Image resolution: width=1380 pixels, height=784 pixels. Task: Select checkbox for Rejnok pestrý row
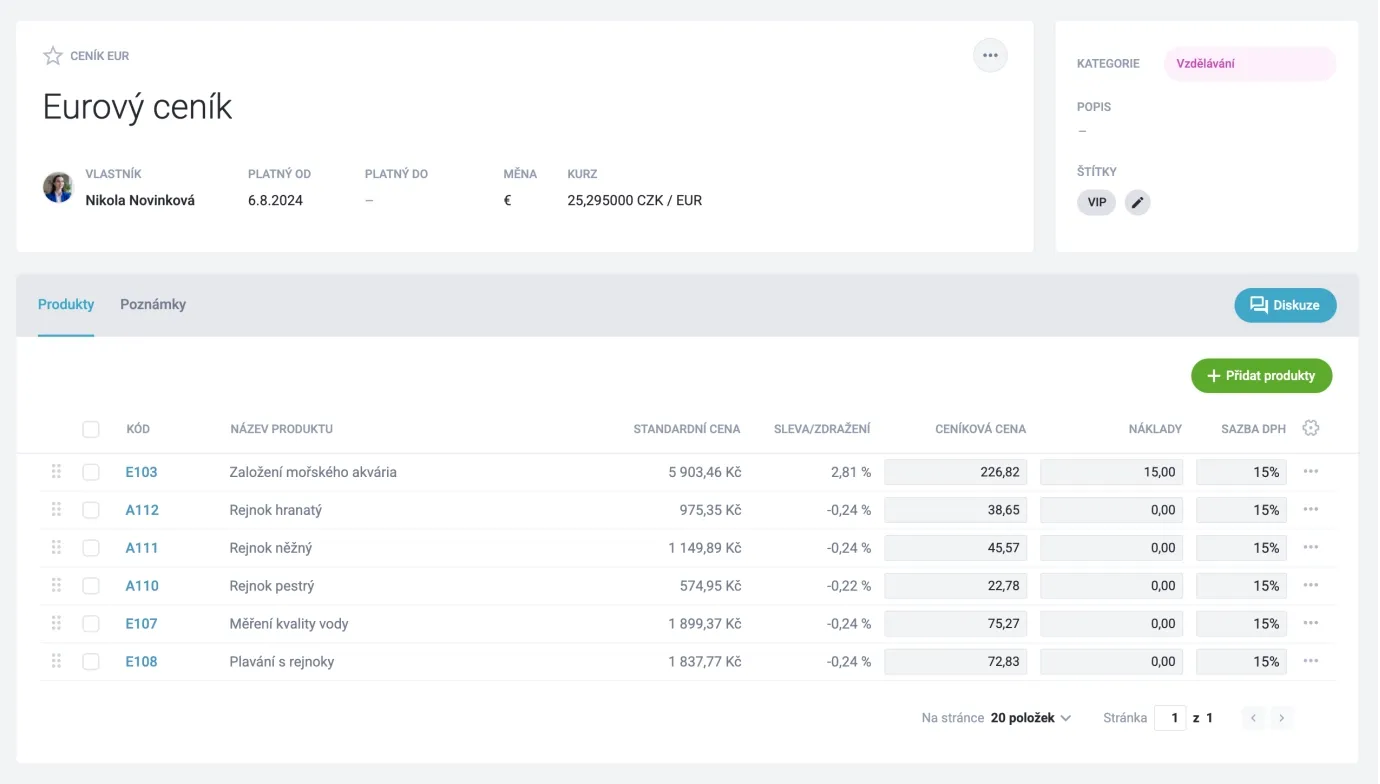(x=91, y=586)
